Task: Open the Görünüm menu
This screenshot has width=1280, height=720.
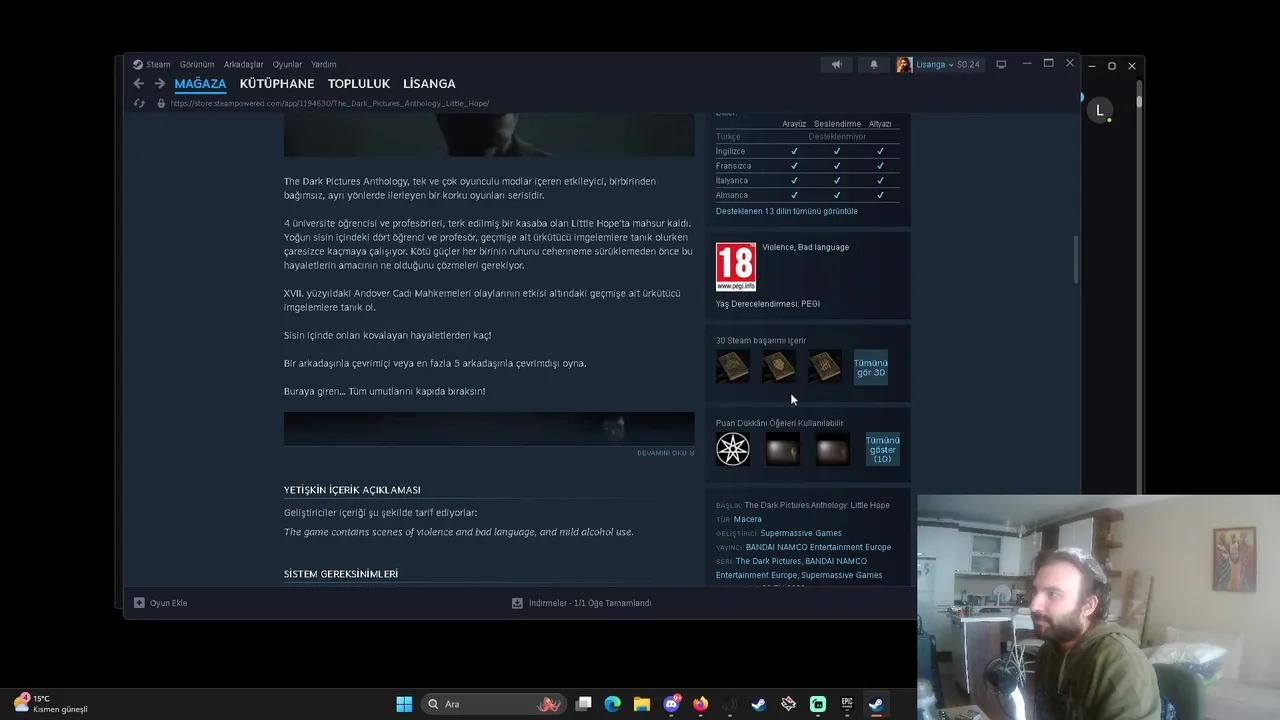Action: 197,64
